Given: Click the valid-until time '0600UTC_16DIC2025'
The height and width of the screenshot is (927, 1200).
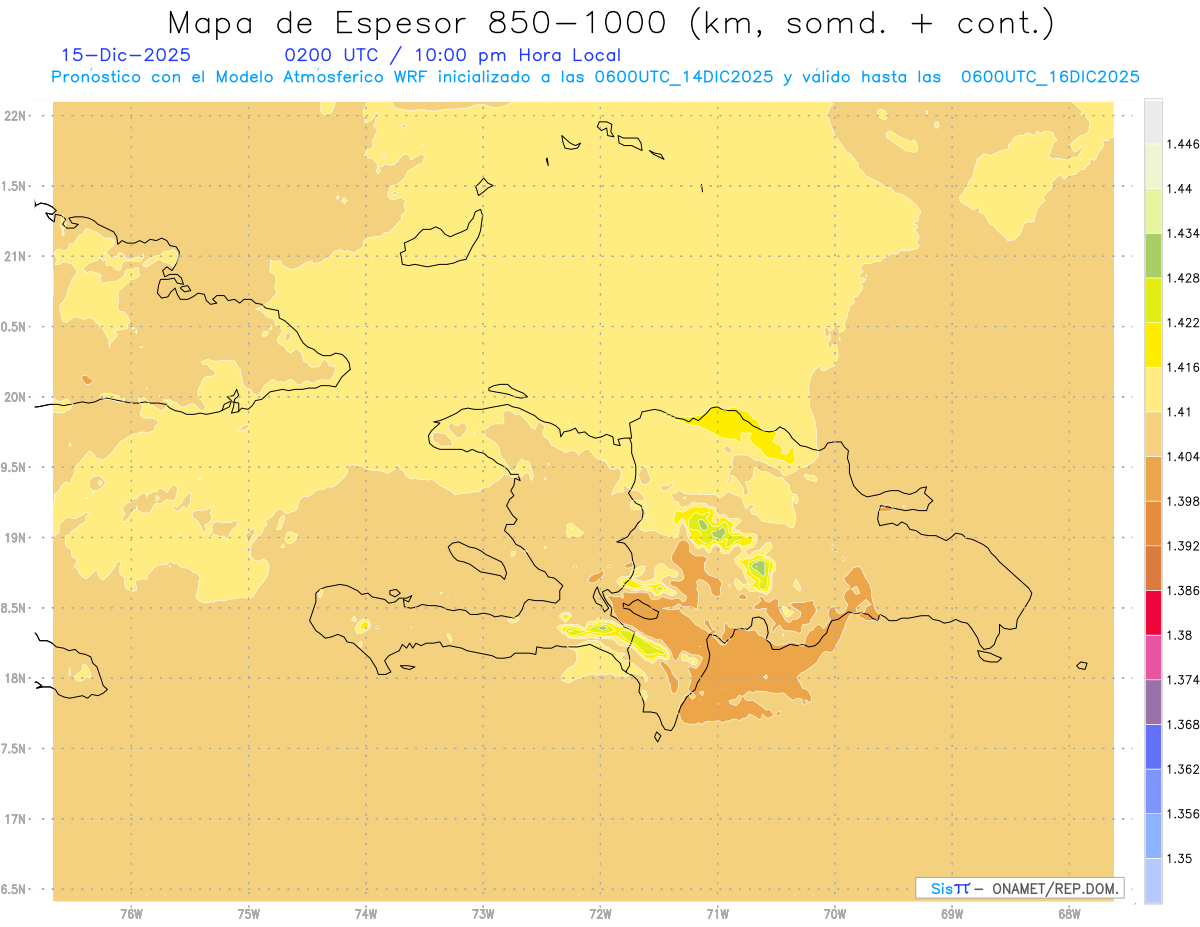Looking at the screenshot, I should point(1050,77).
